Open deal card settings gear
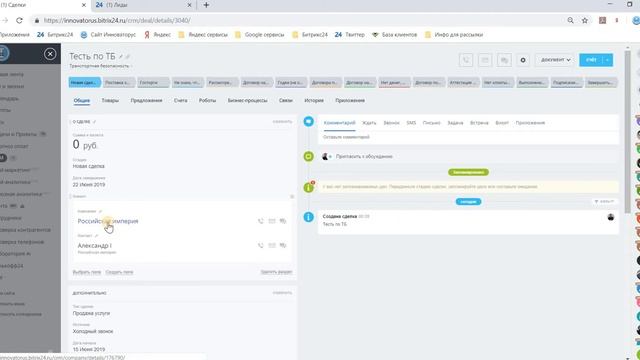This screenshot has width=640, height=360. 523,60
